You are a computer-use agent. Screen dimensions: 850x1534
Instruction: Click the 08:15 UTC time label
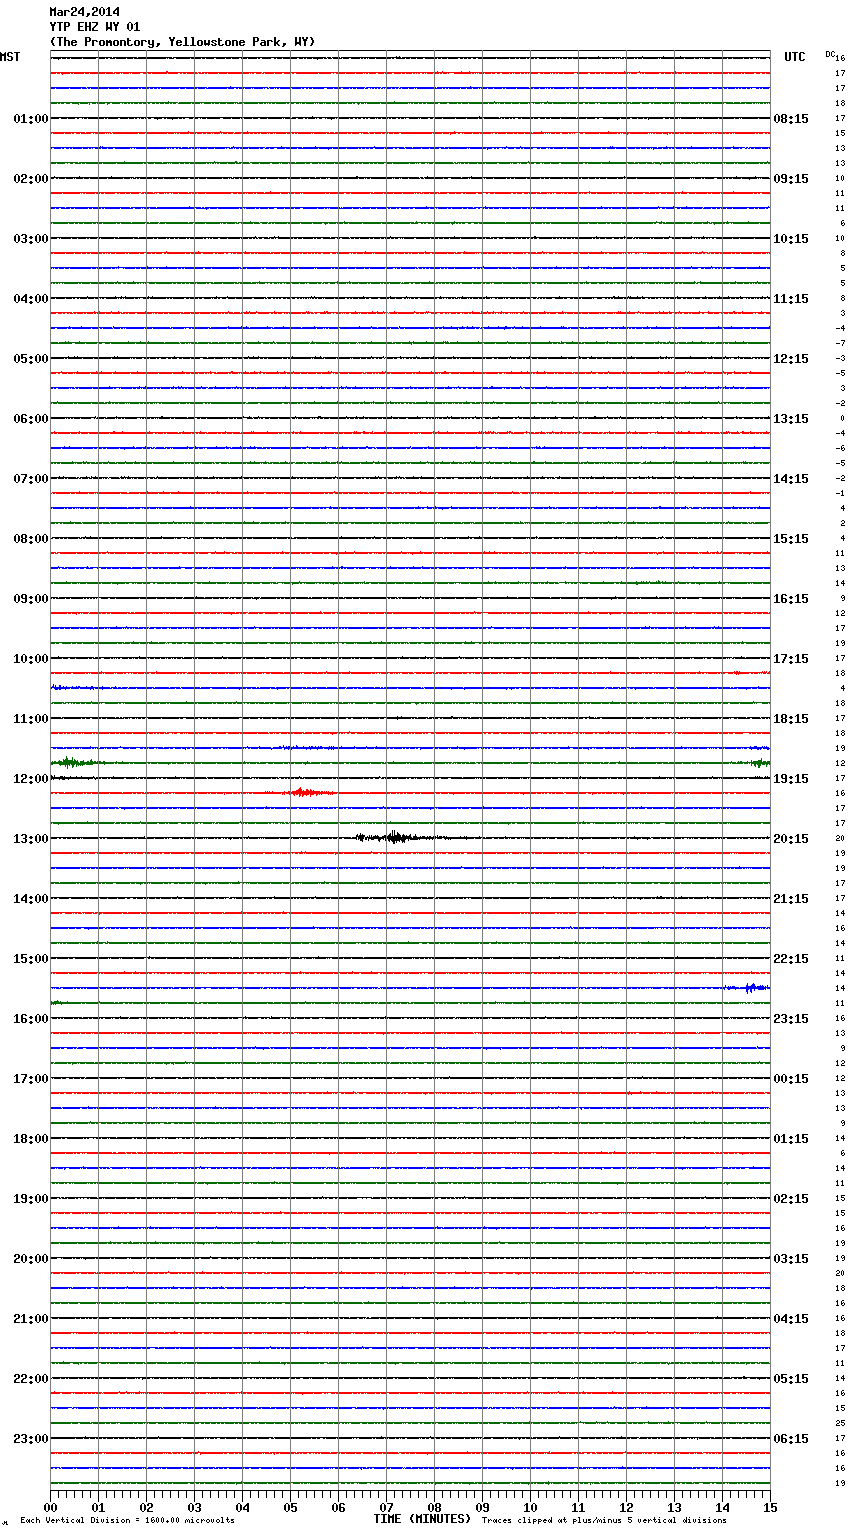[x=791, y=119]
